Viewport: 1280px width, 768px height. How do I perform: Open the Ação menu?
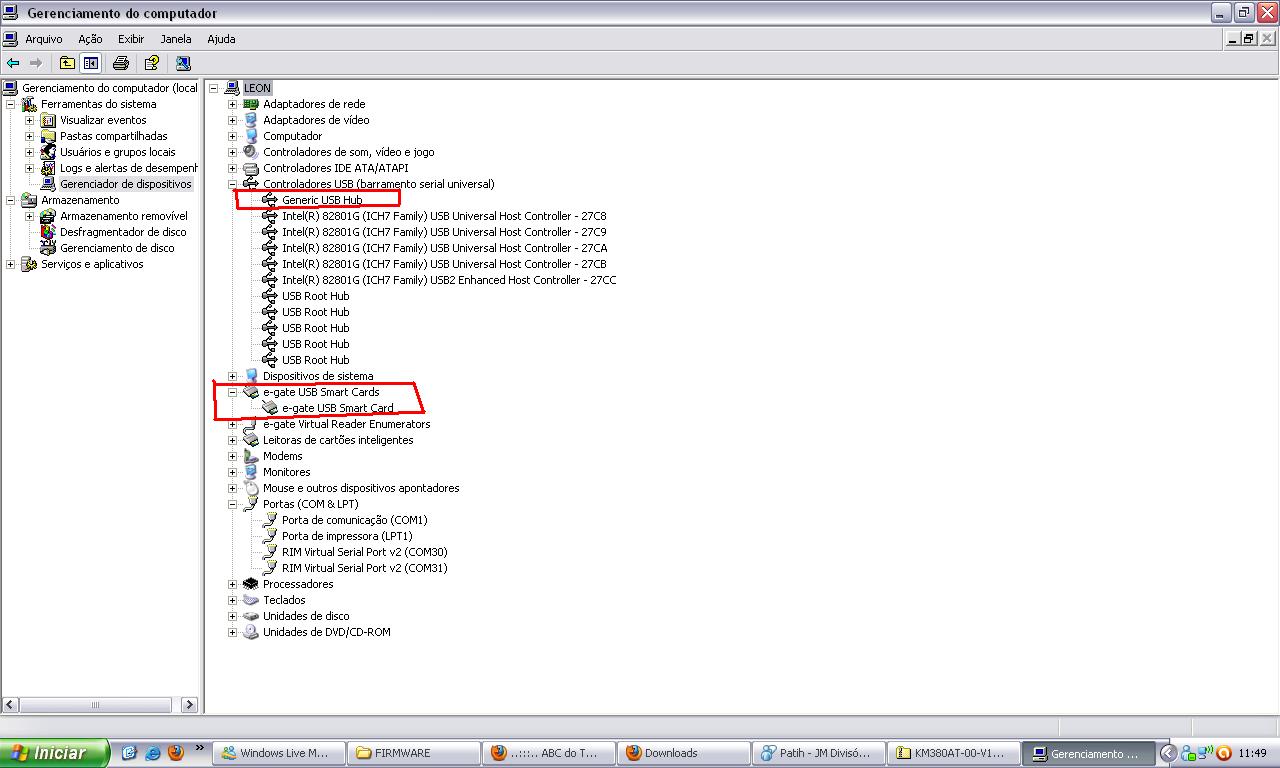[90, 39]
